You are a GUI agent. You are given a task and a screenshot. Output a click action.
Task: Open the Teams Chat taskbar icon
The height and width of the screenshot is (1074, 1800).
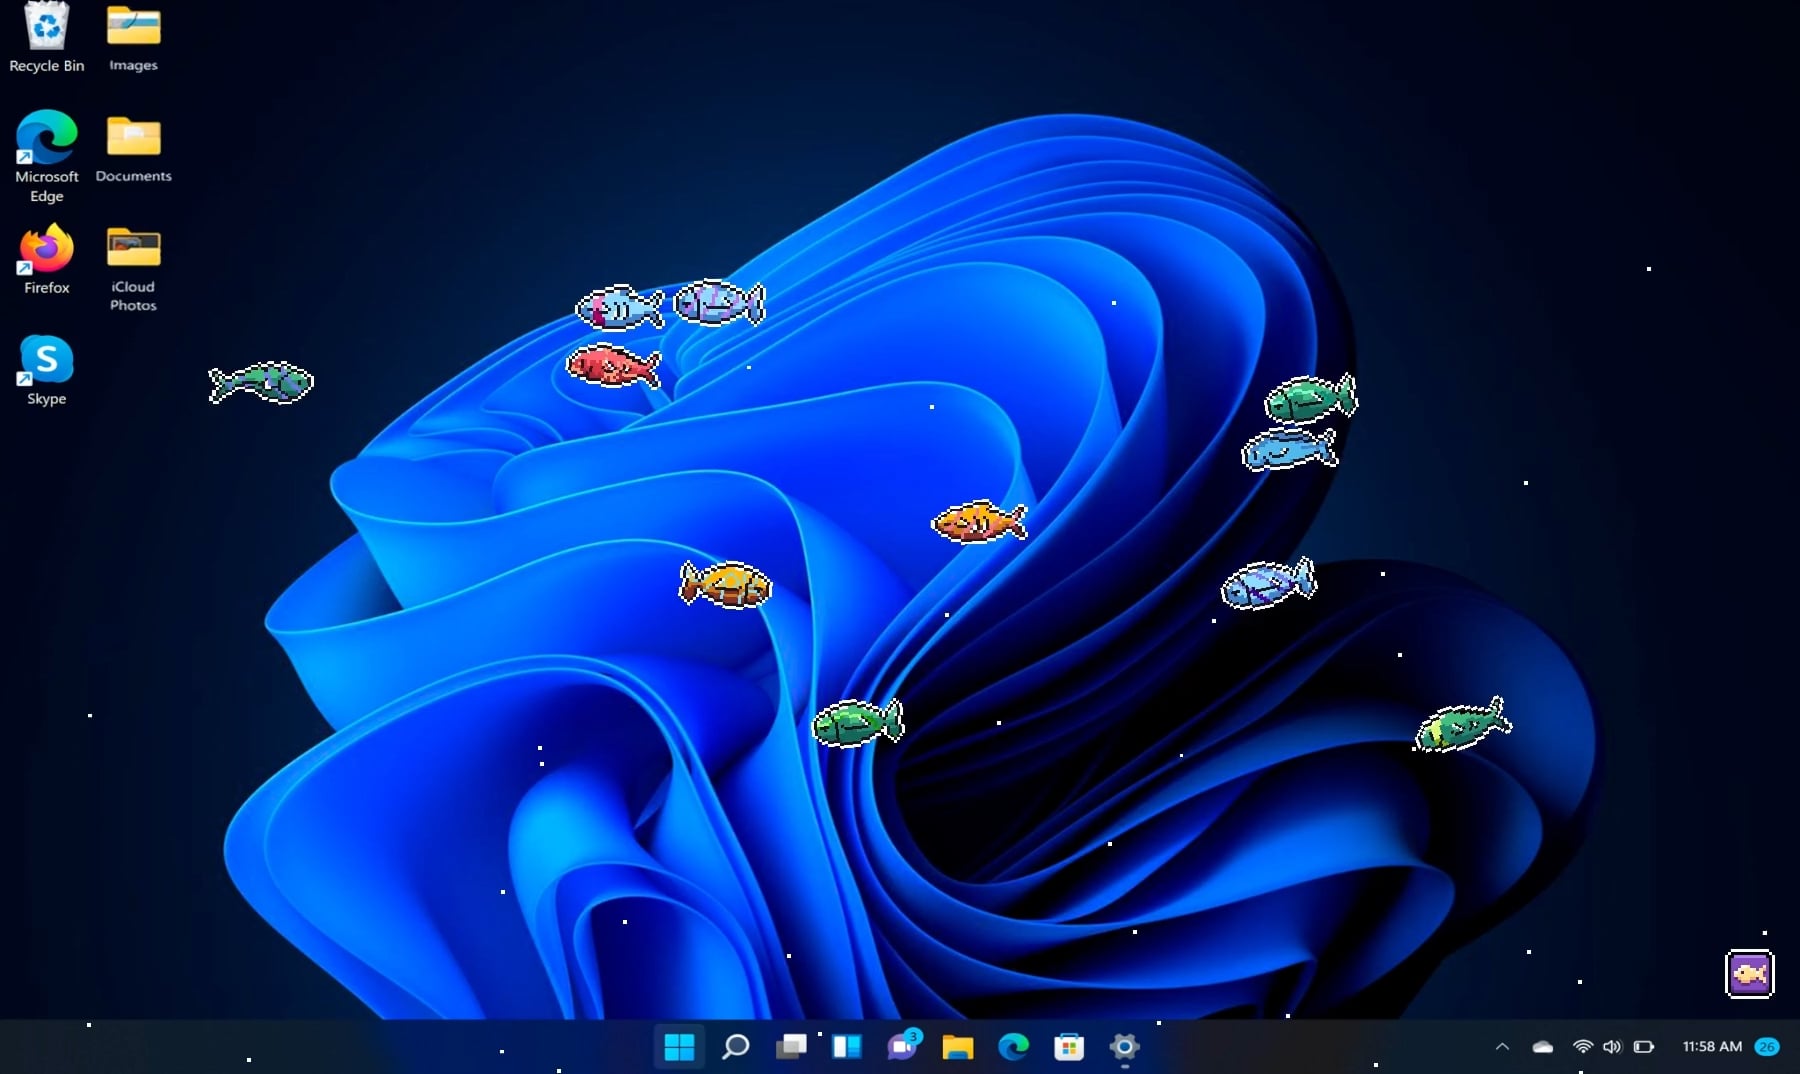click(902, 1046)
